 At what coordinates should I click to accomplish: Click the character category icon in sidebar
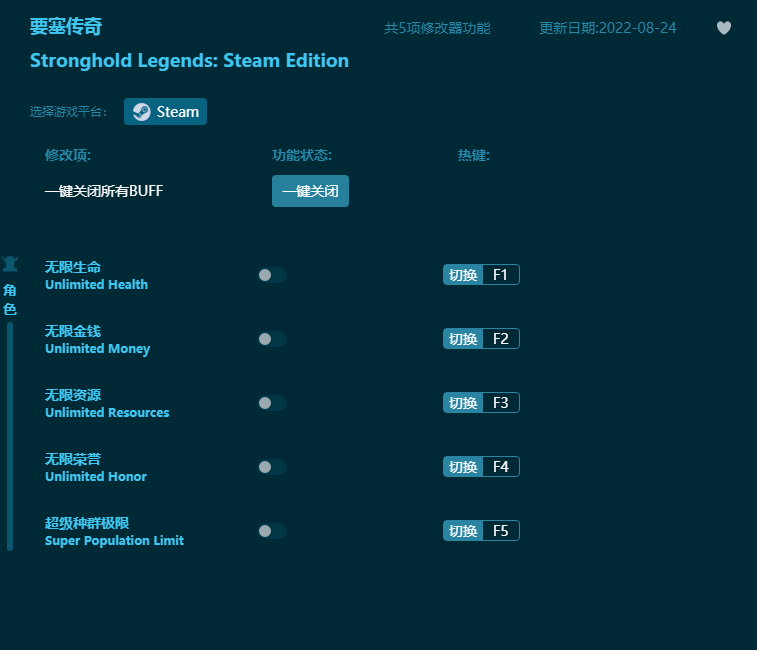point(10,264)
